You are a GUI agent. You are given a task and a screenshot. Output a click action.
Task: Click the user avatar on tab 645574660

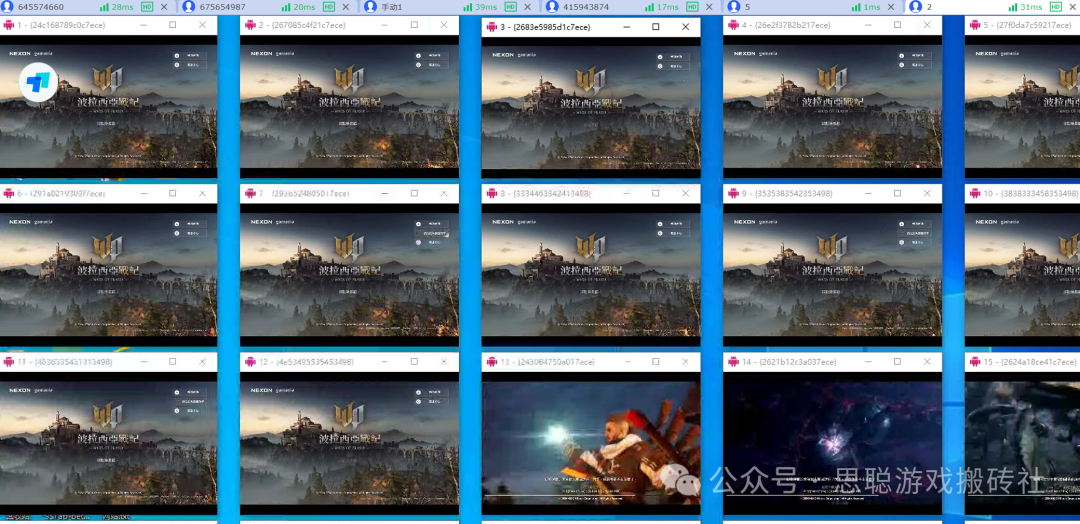click(x=8, y=7)
